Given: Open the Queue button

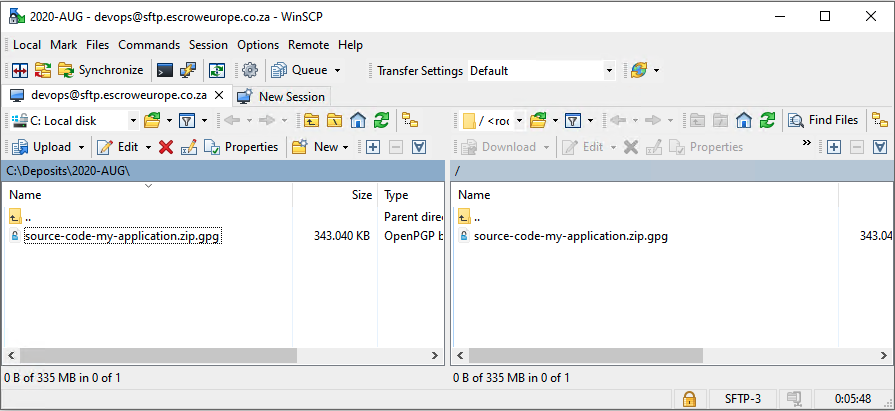Looking at the screenshot, I should [x=300, y=70].
